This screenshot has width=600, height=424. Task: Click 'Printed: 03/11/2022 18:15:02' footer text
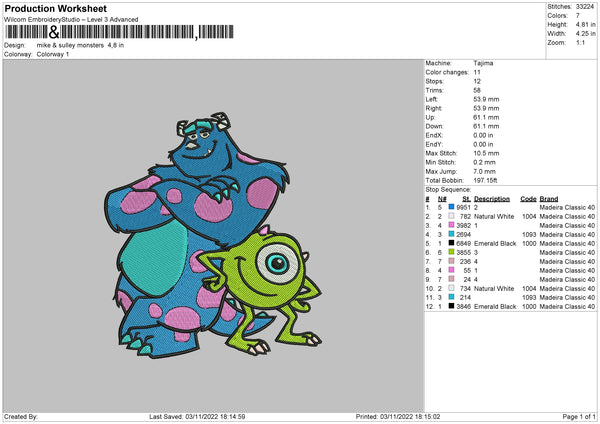(x=398, y=416)
